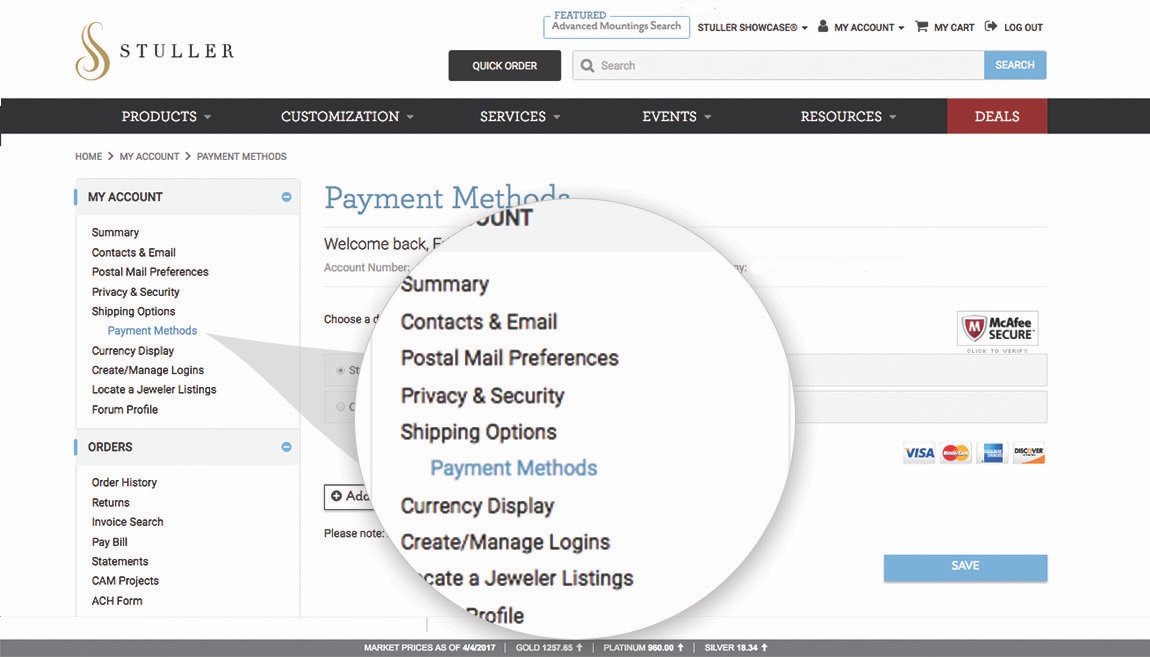Viewport: 1150px width, 657px height.
Task: Open Returns in the sidebar
Action: coord(110,502)
